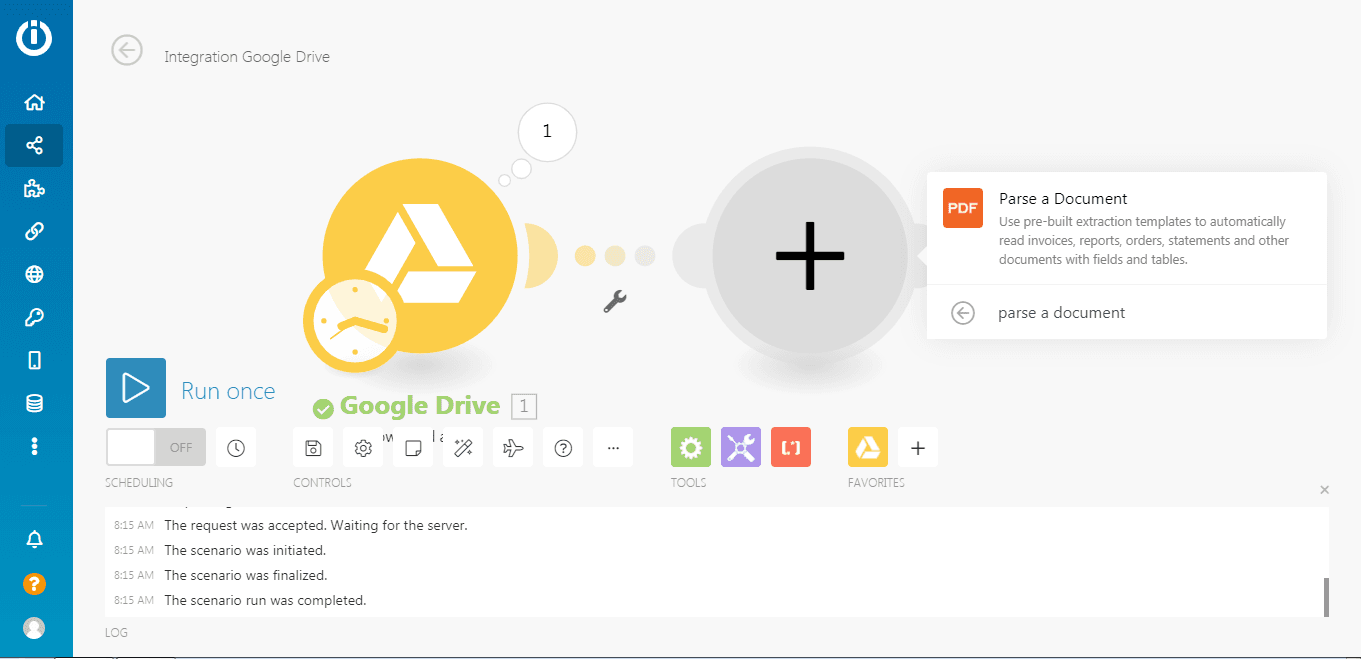Screen dimensions: 1361x659
Task: Expand the three-dot more controls menu
Action: 613,448
